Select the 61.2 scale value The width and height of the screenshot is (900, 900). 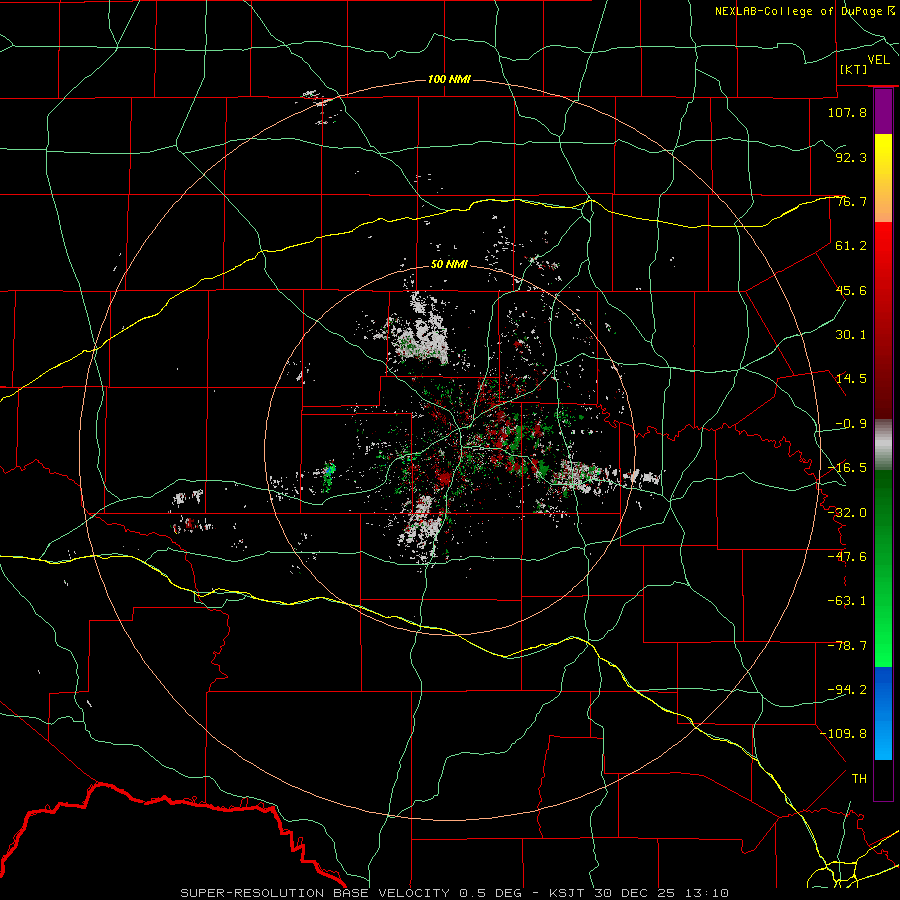pos(851,246)
